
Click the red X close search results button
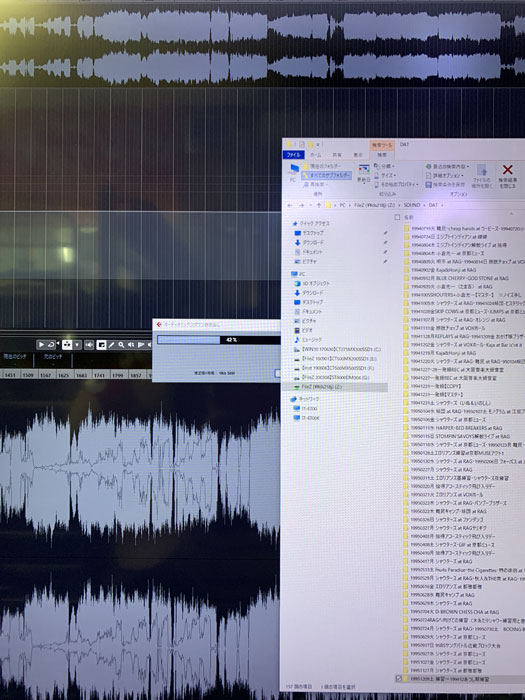point(508,175)
